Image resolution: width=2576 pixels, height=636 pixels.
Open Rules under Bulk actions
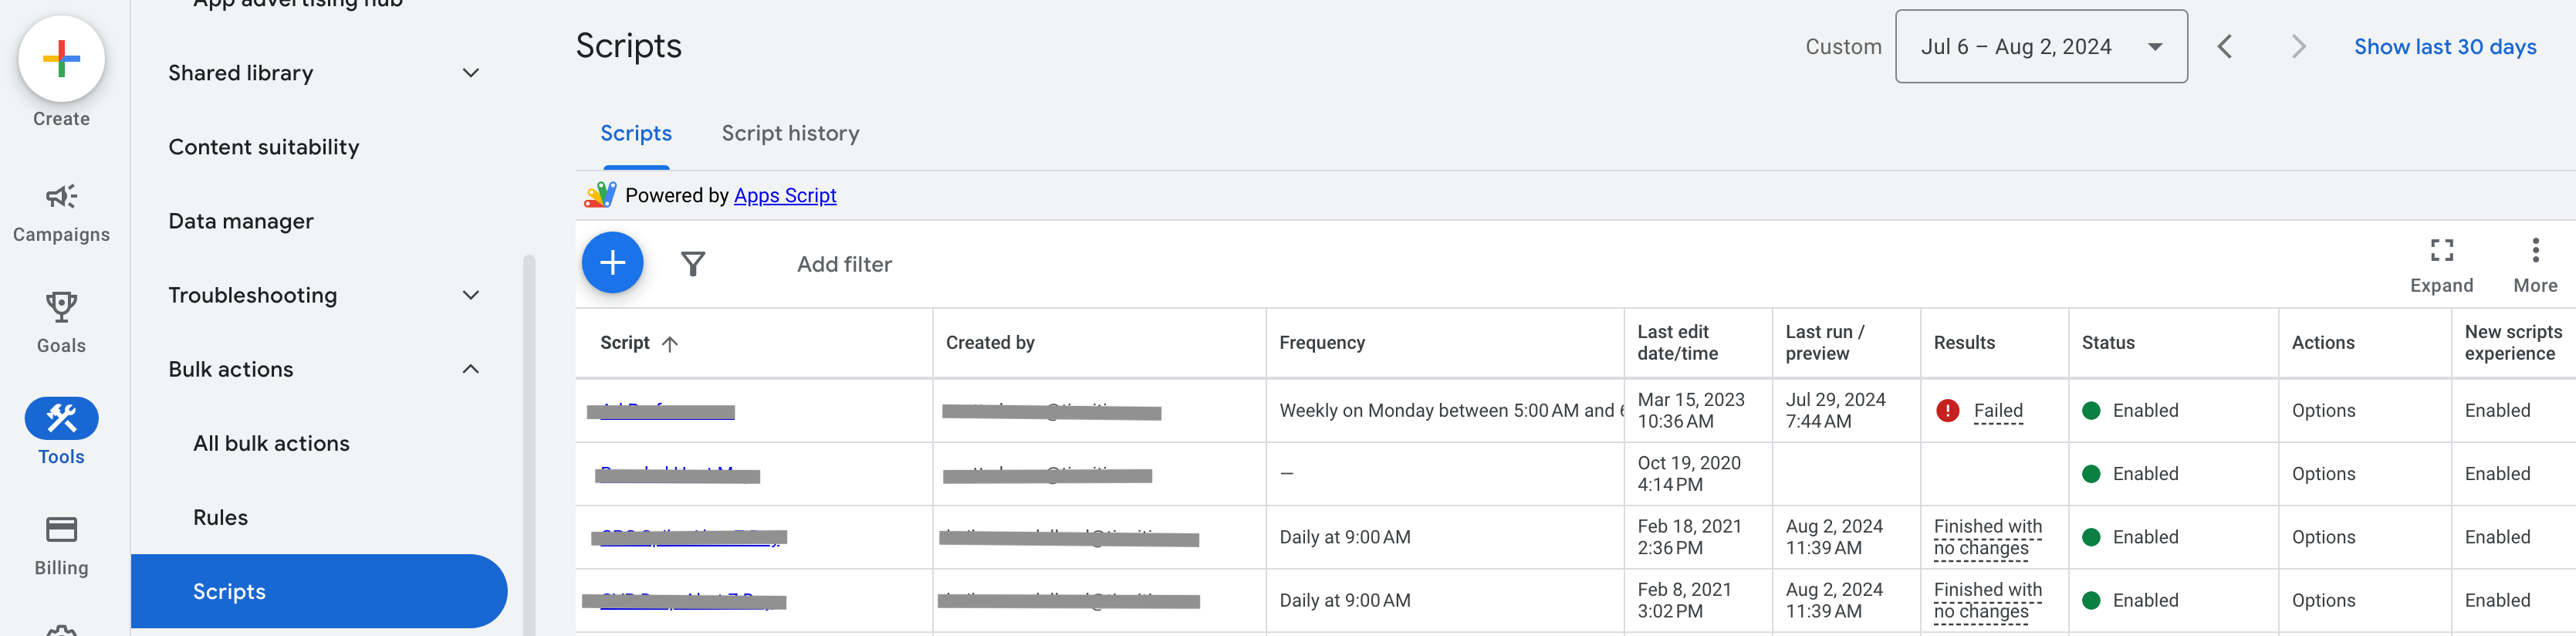(x=220, y=517)
